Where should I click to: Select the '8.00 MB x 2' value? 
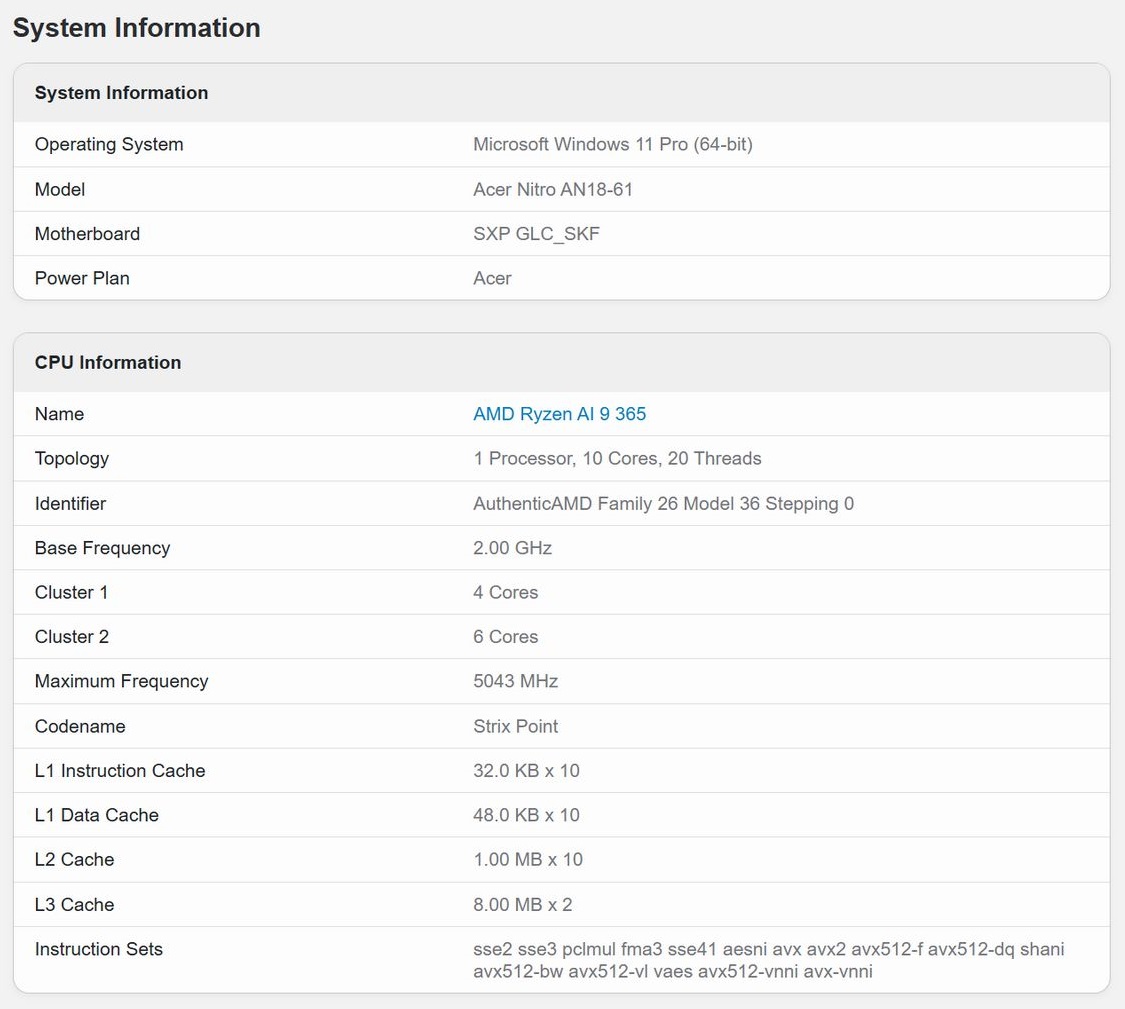coord(522,905)
